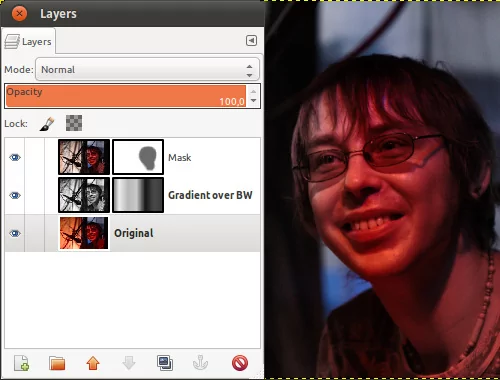Click the Opacity slider bar
This screenshot has width=500, height=380.
tap(126, 96)
